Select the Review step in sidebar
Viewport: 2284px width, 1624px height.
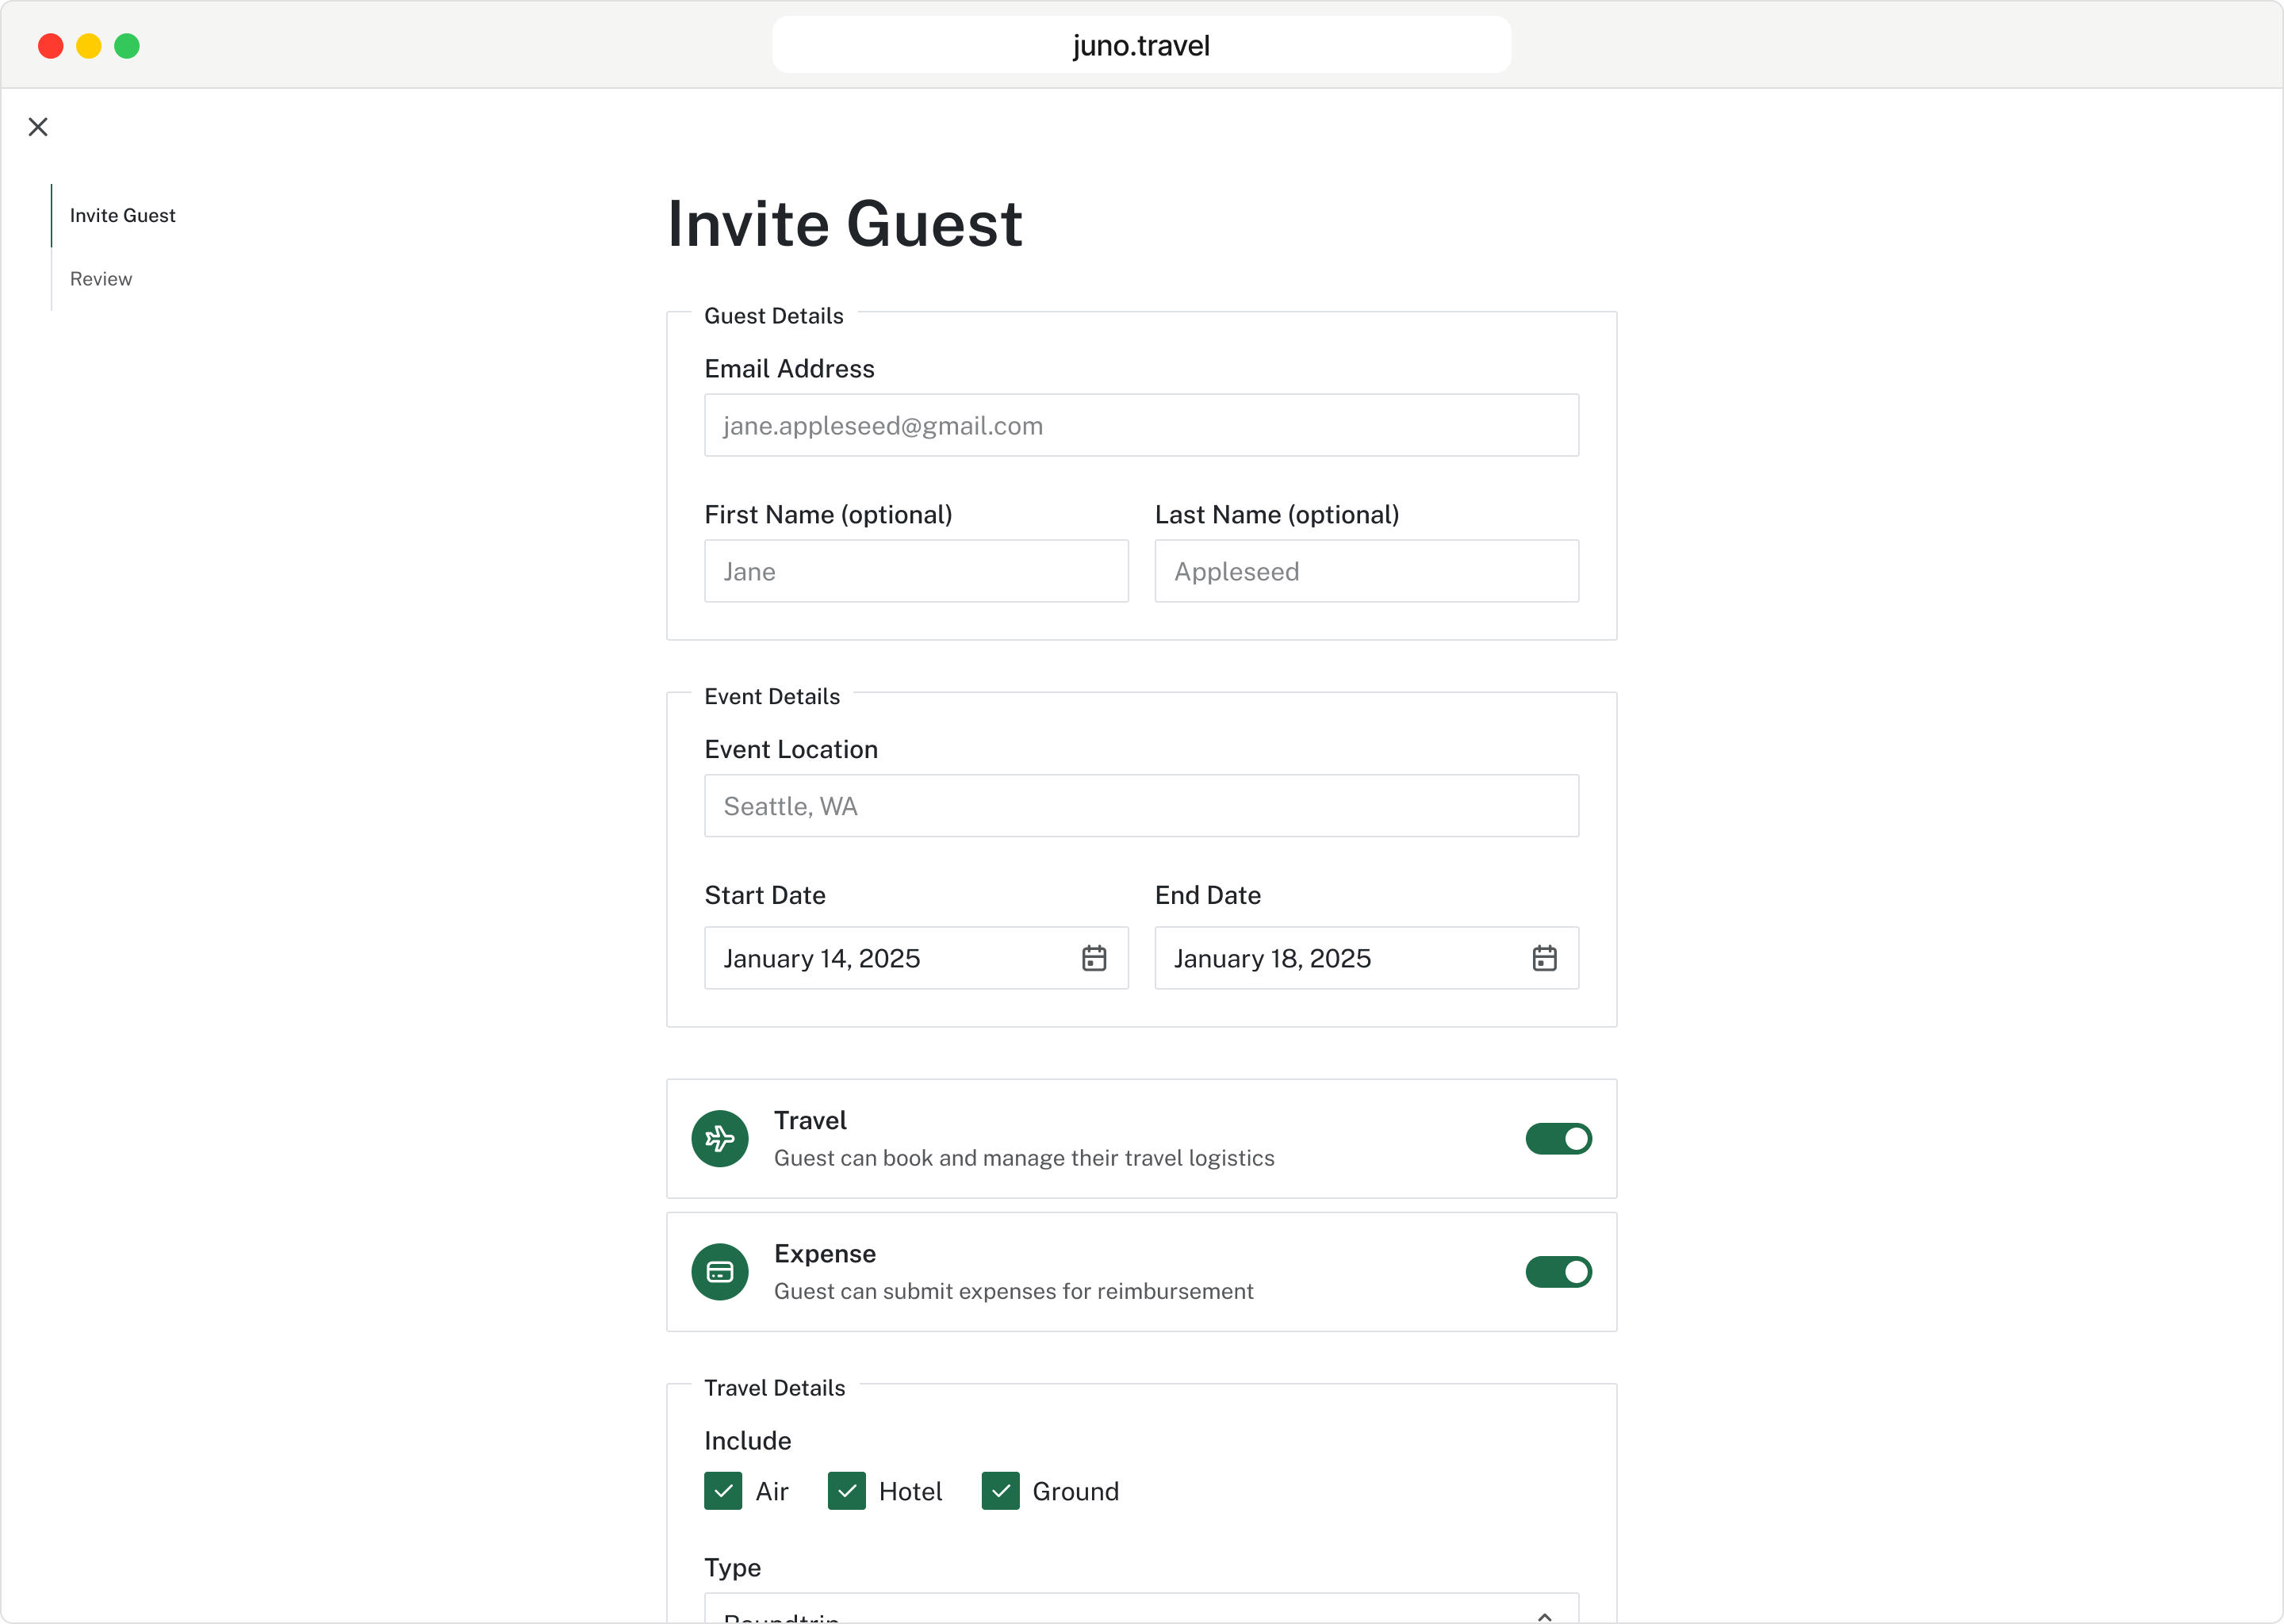point(100,278)
